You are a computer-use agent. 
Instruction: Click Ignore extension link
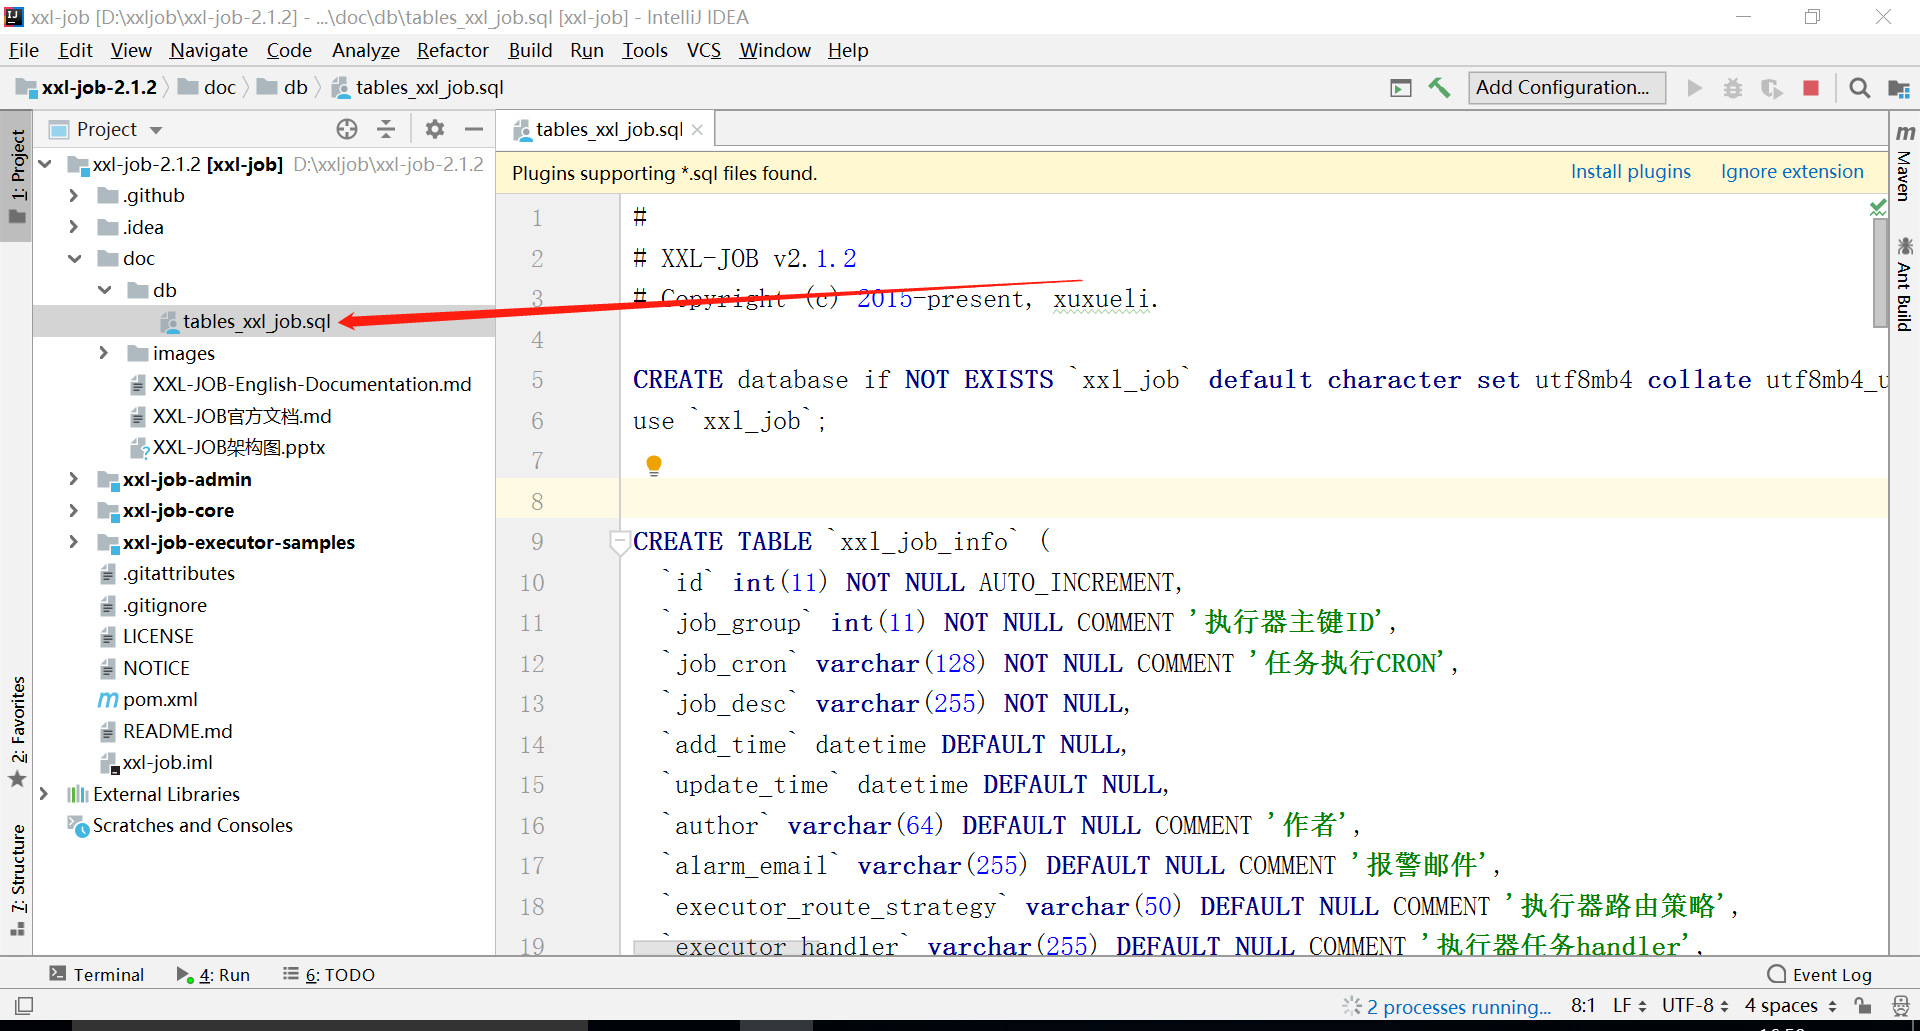1792,172
